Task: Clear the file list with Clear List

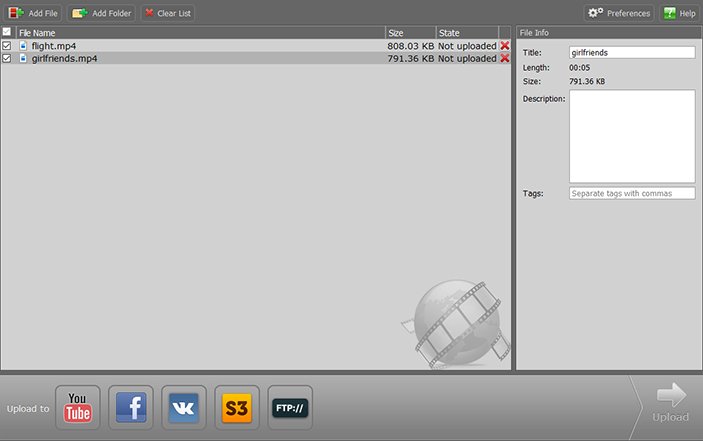Action: [168, 13]
